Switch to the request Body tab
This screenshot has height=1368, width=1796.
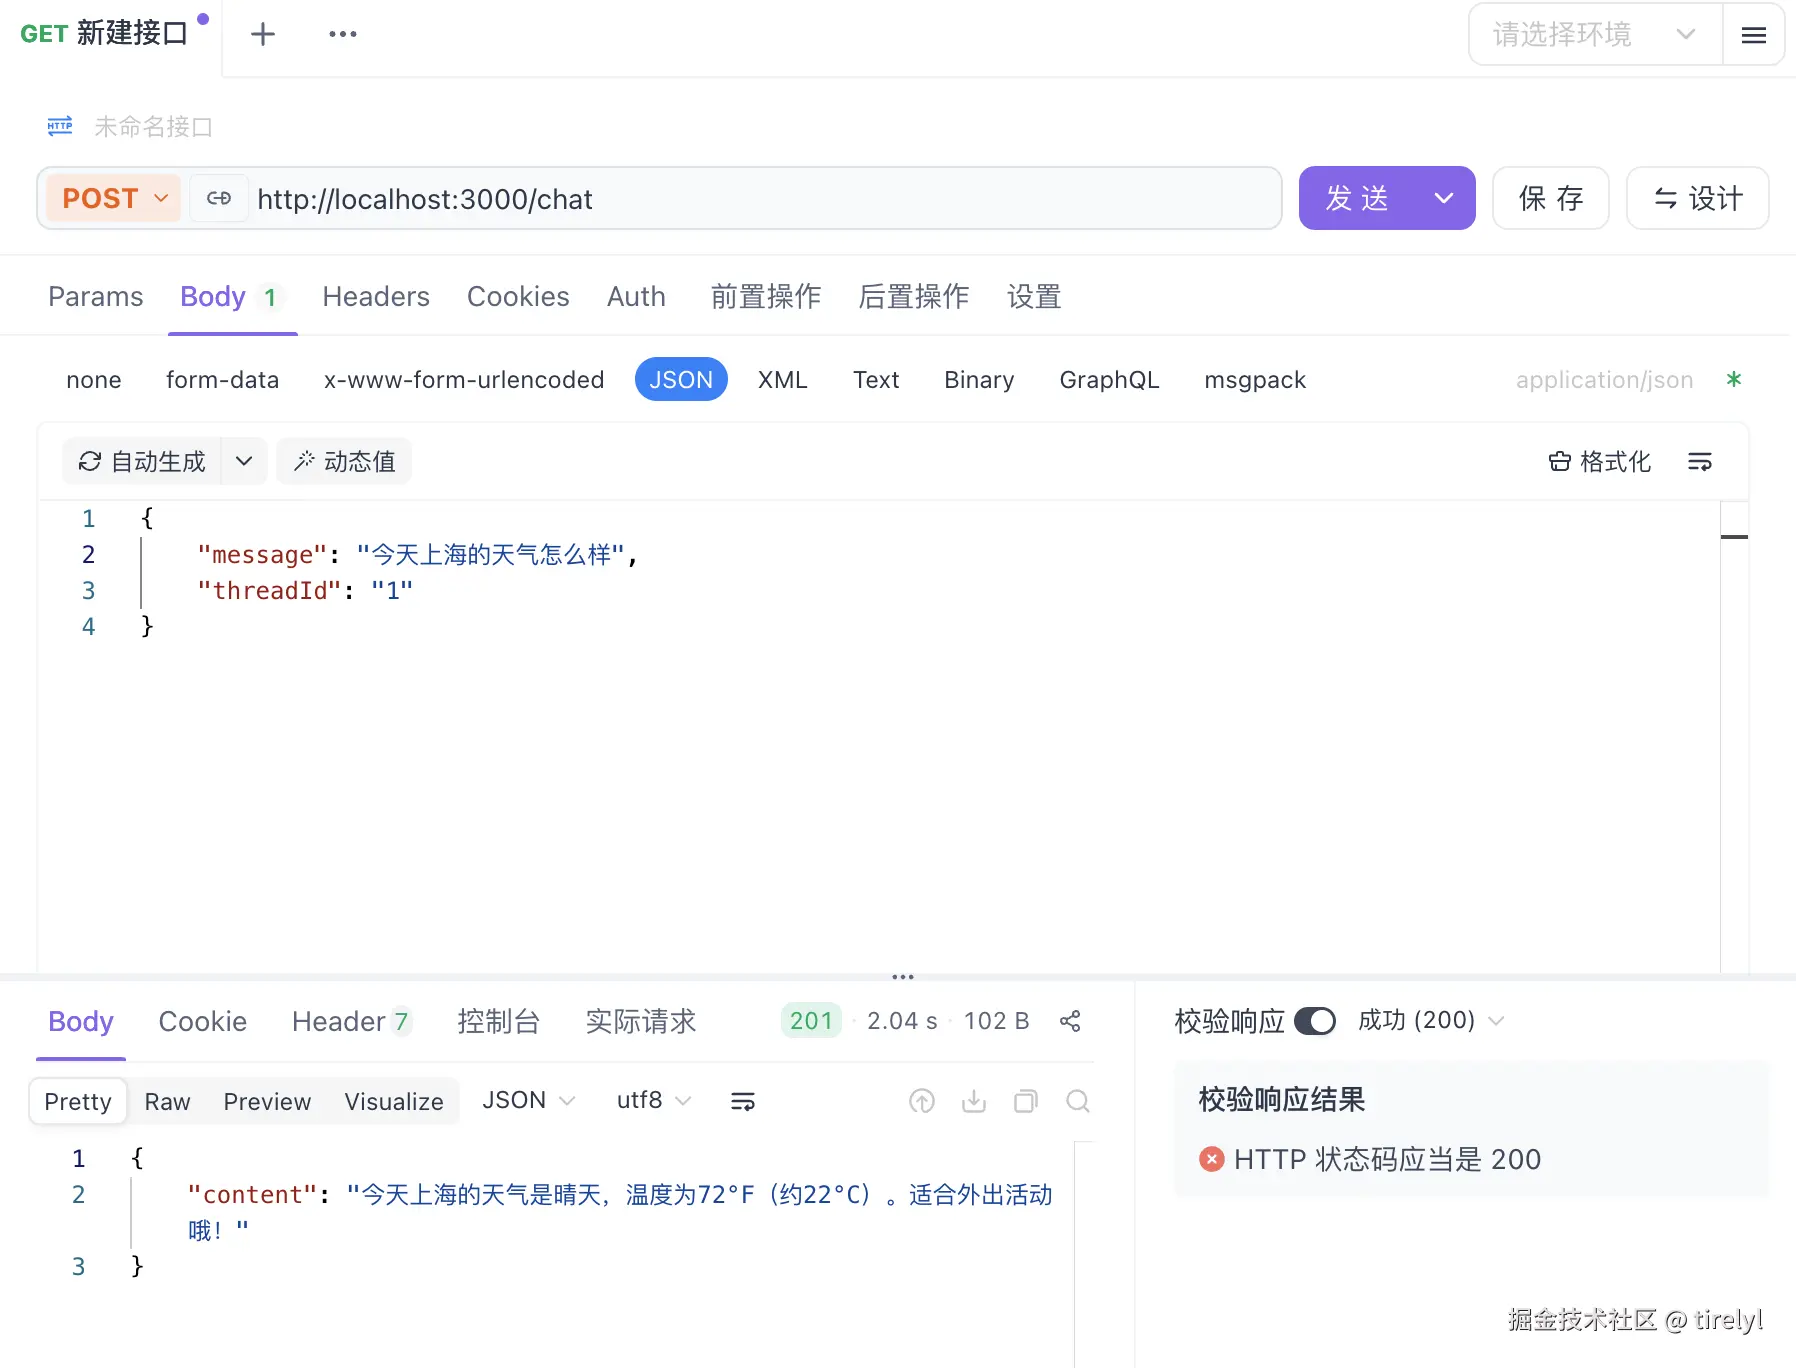(232, 297)
